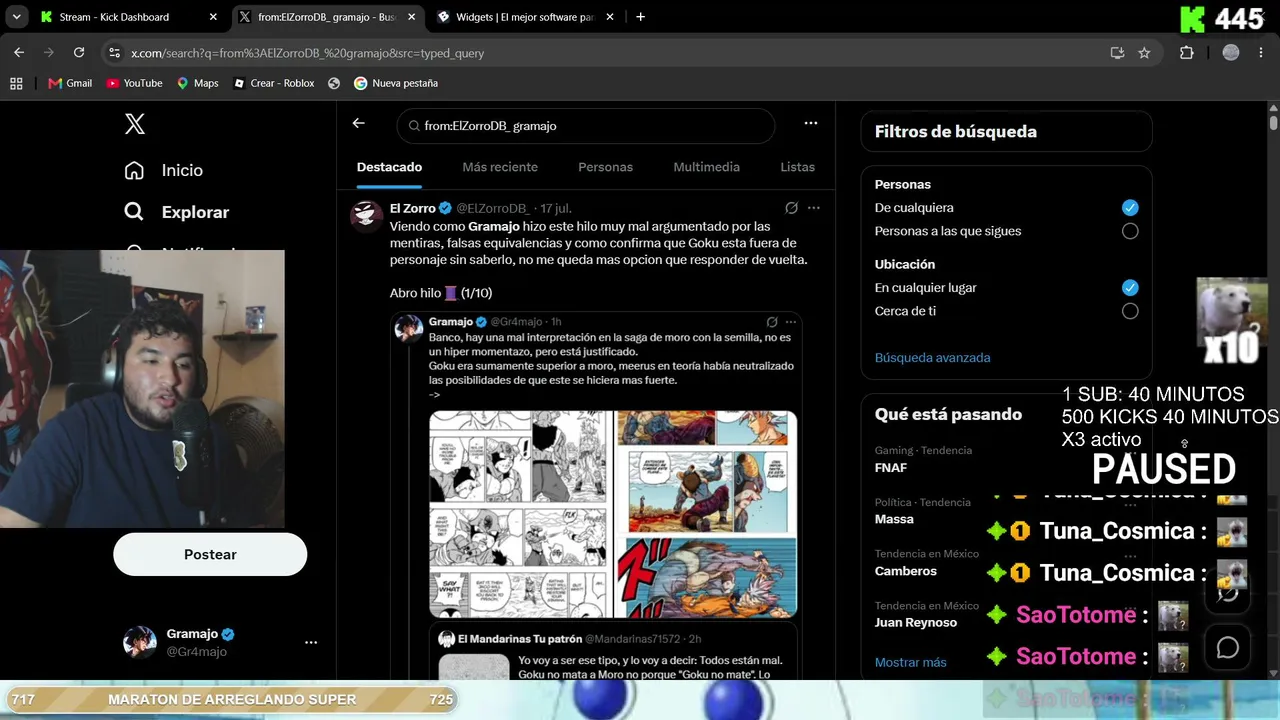Go to Inicio in the sidebar
The height and width of the screenshot is (720, 1280).
point(164,170)
